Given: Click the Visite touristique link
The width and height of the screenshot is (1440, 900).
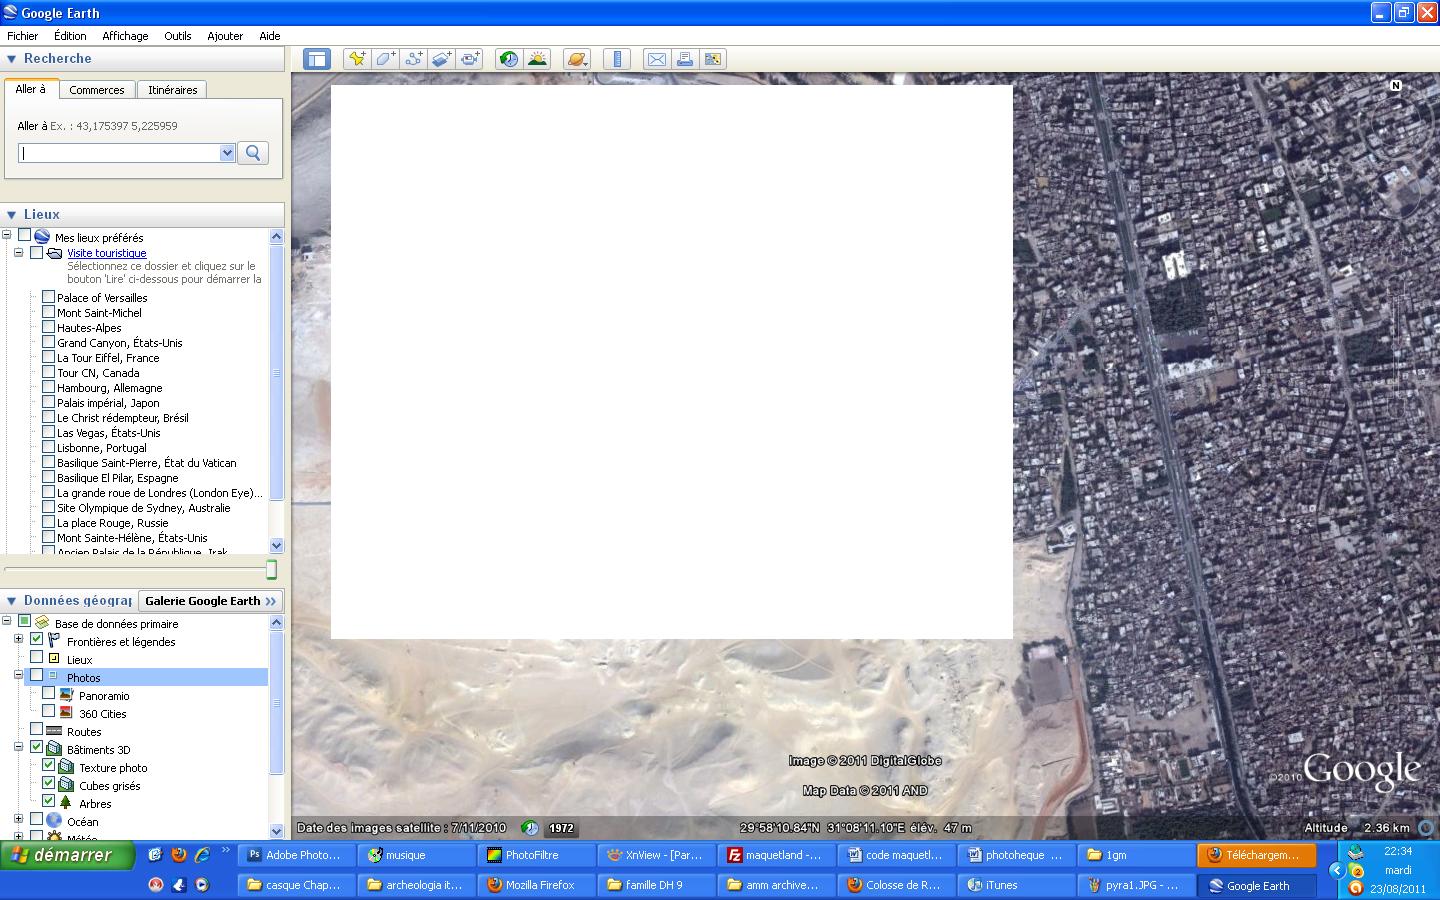Looking at the screenshot, I should click(107, 253).
